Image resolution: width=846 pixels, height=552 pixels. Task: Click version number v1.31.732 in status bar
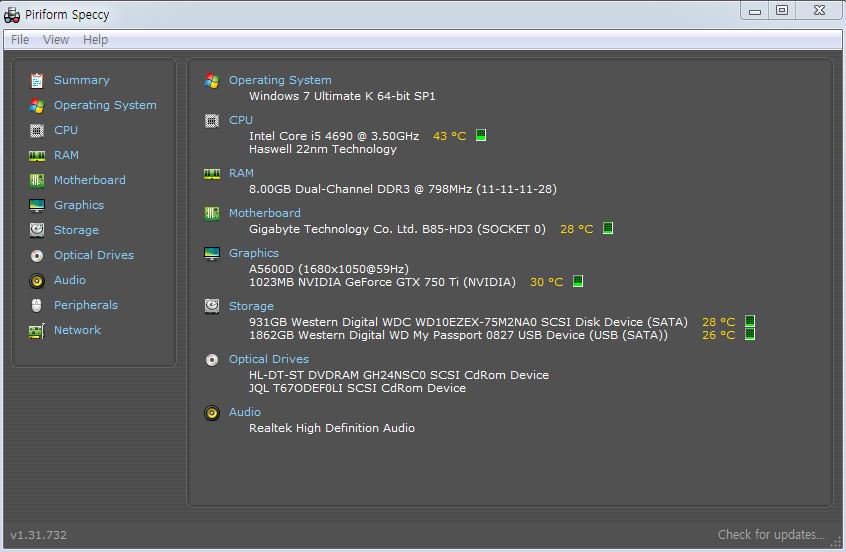pyautogui.click(x=38, y=535)
